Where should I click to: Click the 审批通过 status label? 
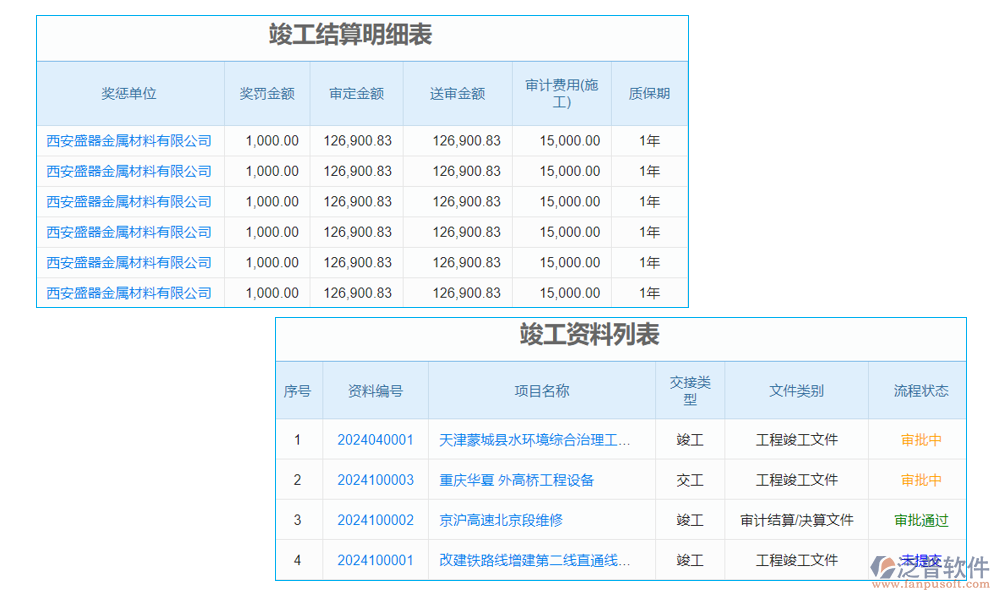[x=918, y=520]
